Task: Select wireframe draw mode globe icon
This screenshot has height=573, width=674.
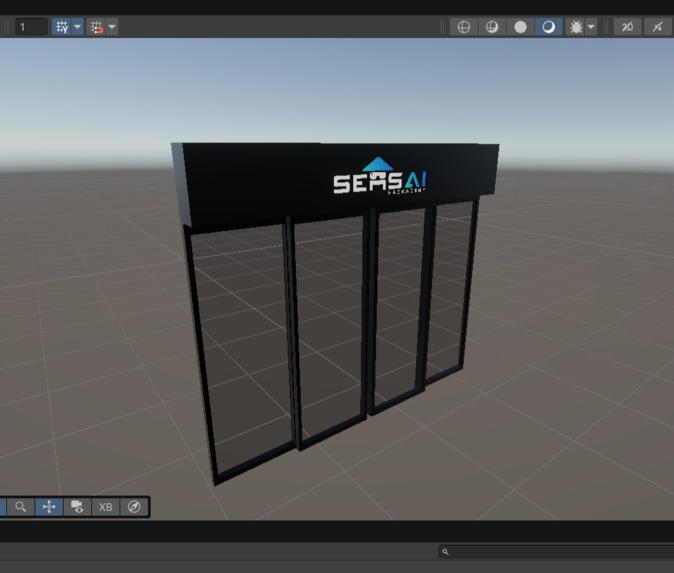Action: (463, 27)
